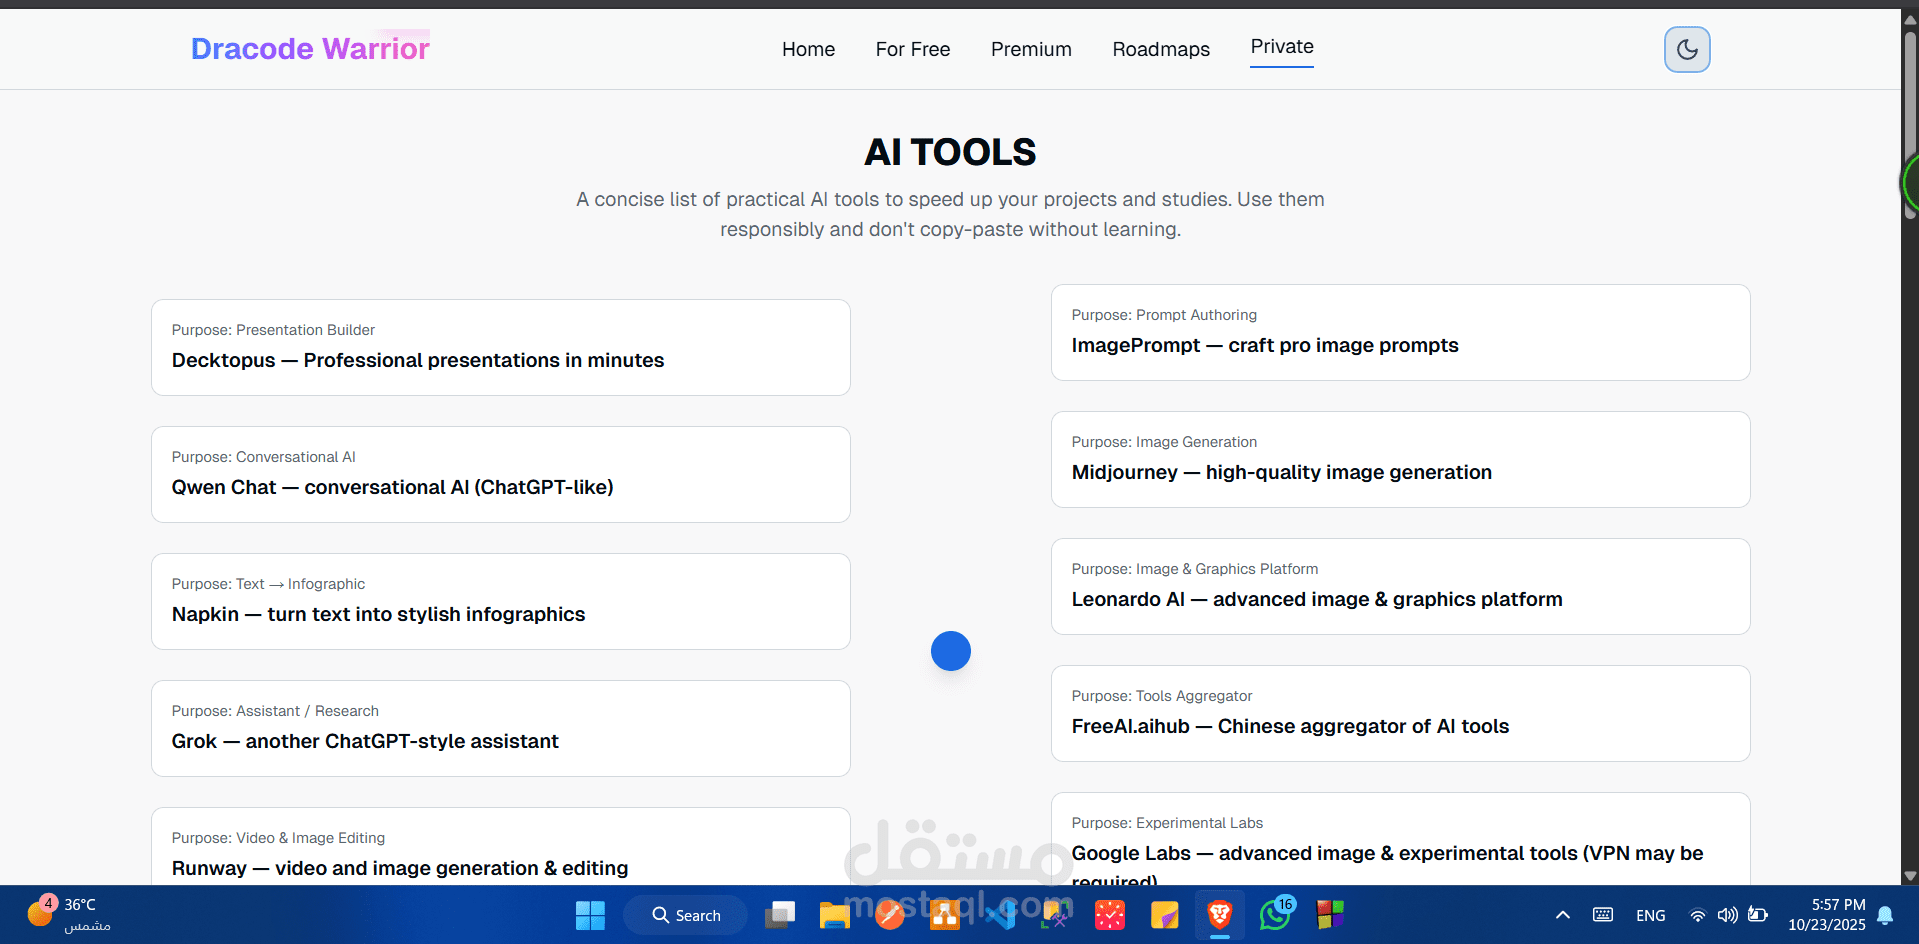Click the scrollbar down arrow
The image size is (1919, 944).
1910,876
